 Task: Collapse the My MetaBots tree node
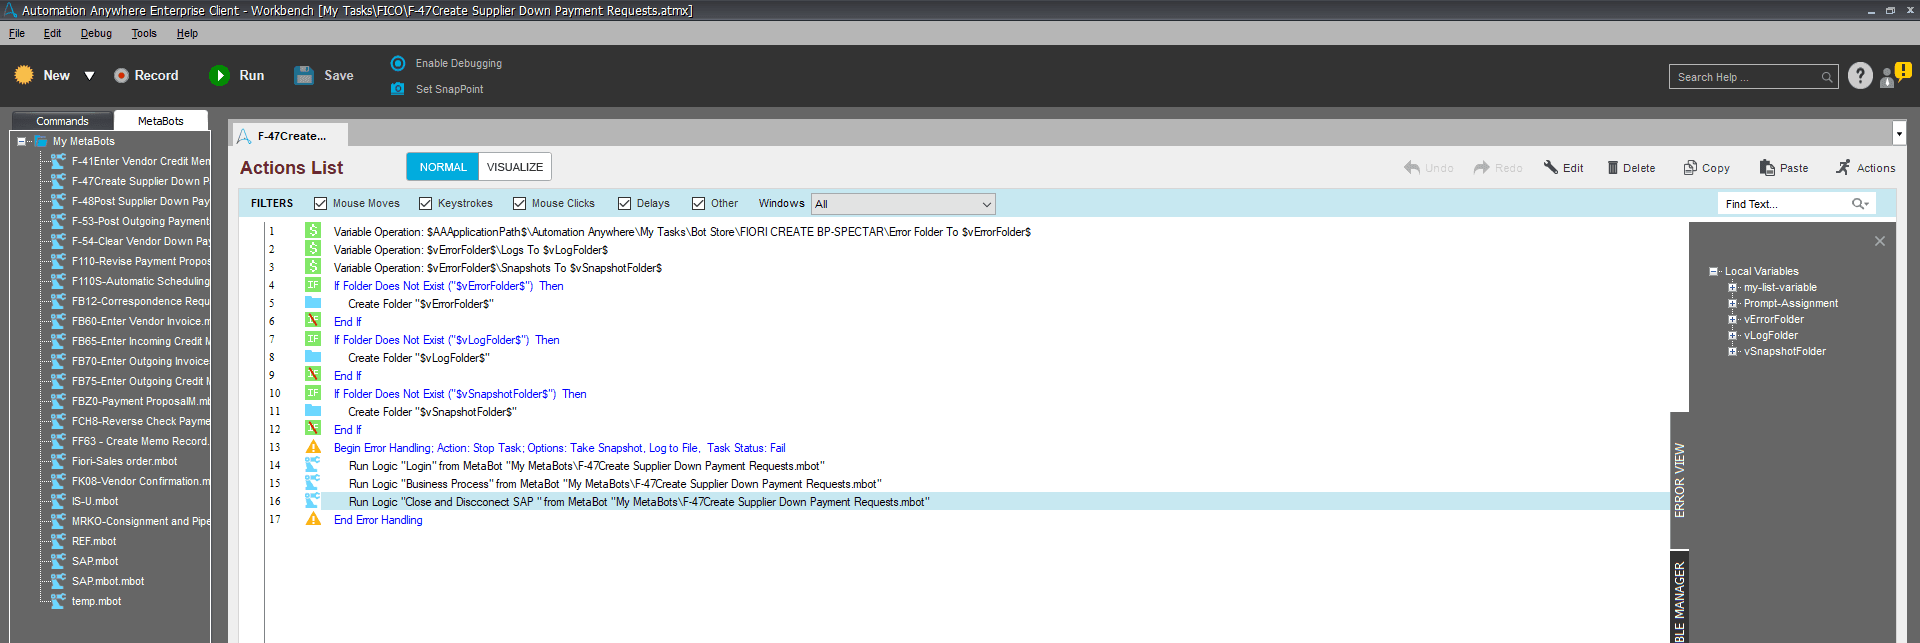(21, 141)
